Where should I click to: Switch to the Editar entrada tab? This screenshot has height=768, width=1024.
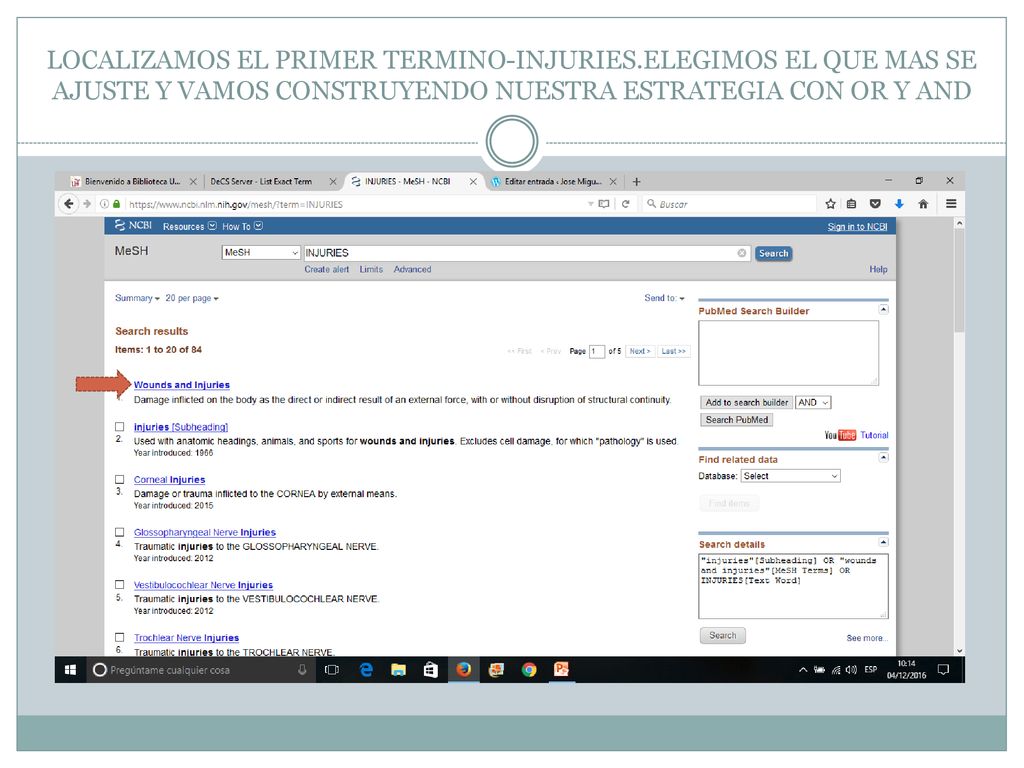pyautogui.click(x=552, y=182)
